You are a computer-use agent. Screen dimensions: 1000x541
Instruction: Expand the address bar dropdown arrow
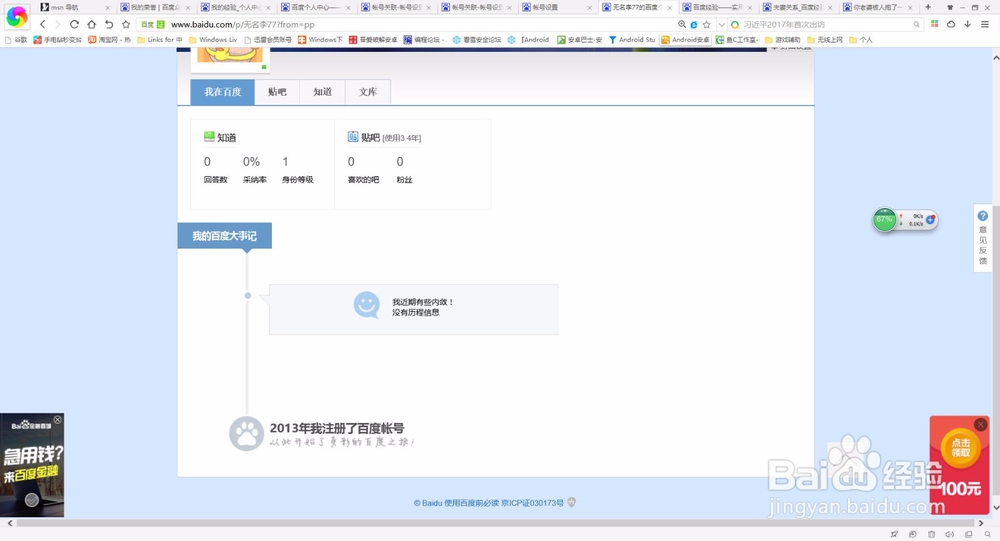coord(721,24)
